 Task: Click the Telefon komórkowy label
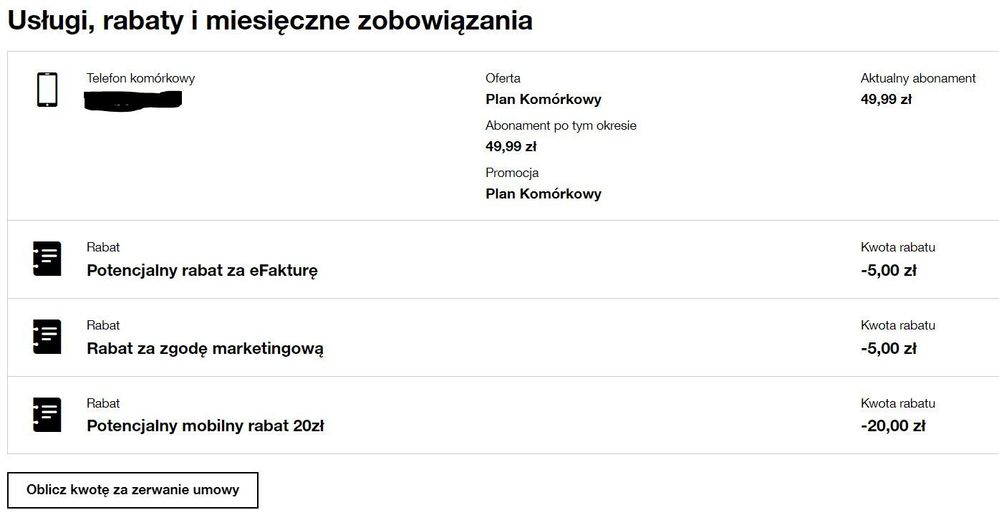141,78
